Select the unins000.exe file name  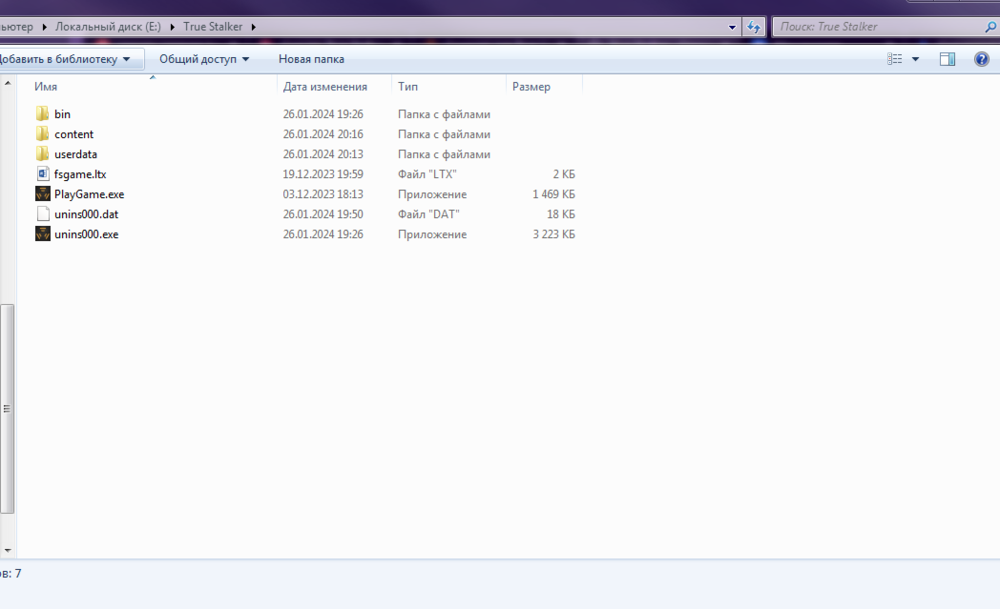coord(86,234)
